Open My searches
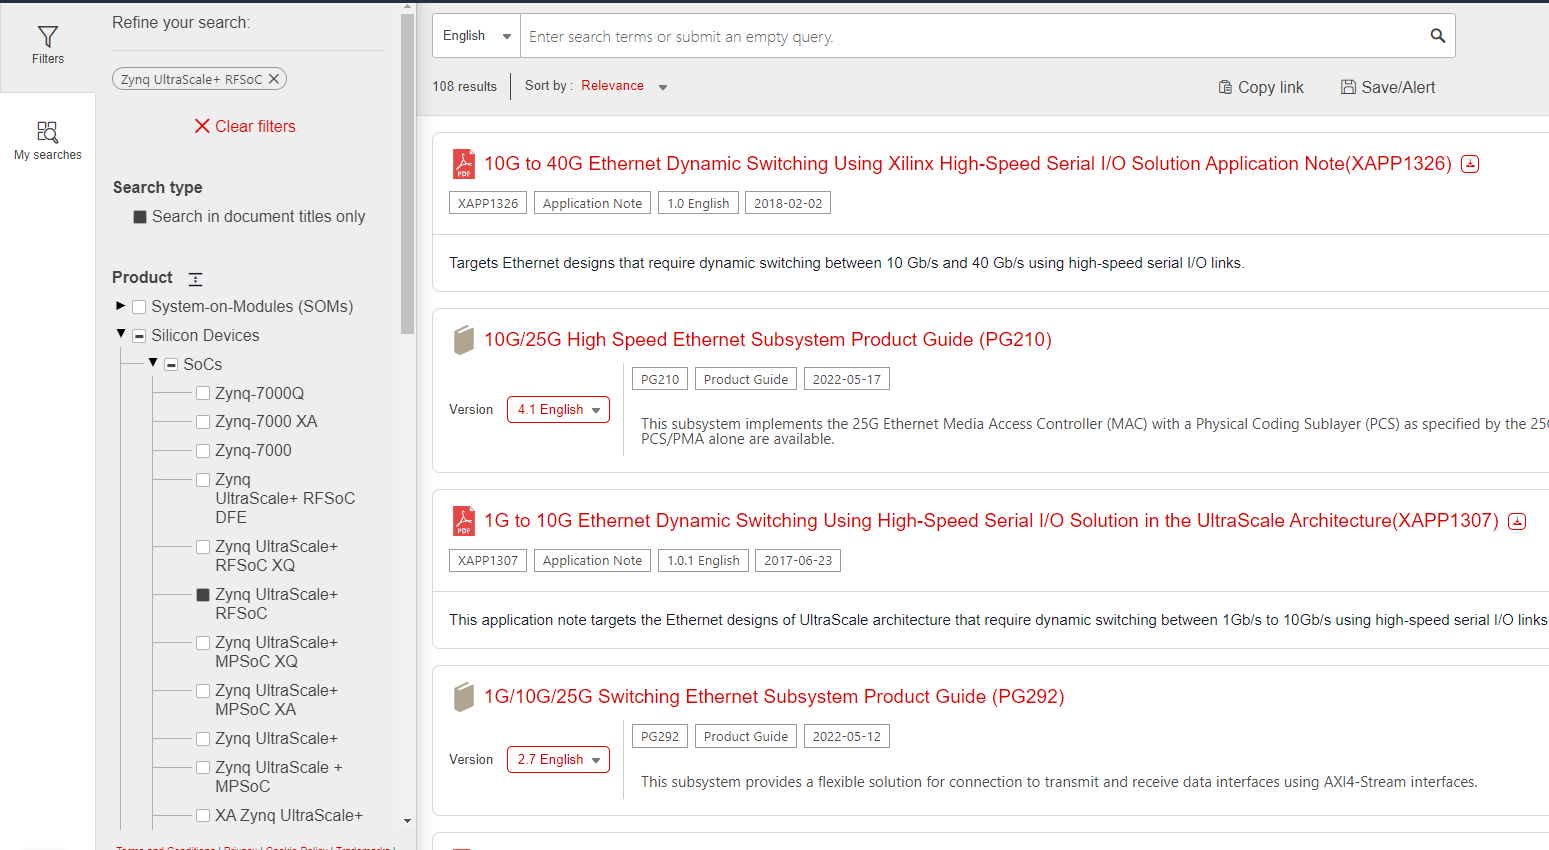 click(x=47, y=138)
